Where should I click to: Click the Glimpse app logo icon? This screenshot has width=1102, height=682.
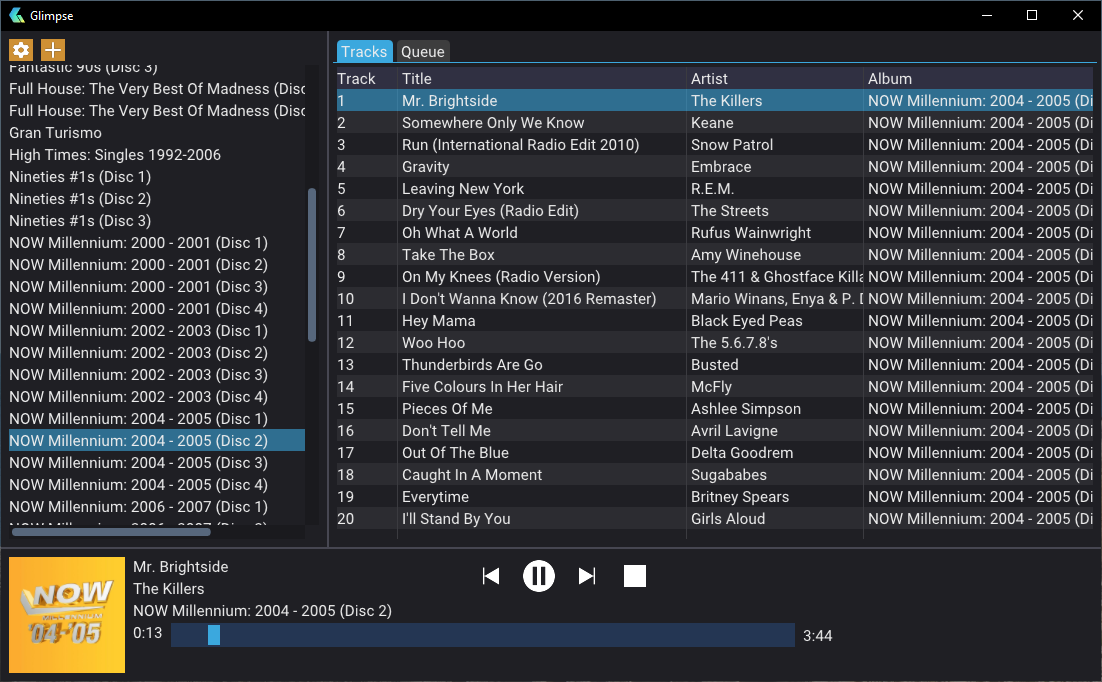click(16, 15)
